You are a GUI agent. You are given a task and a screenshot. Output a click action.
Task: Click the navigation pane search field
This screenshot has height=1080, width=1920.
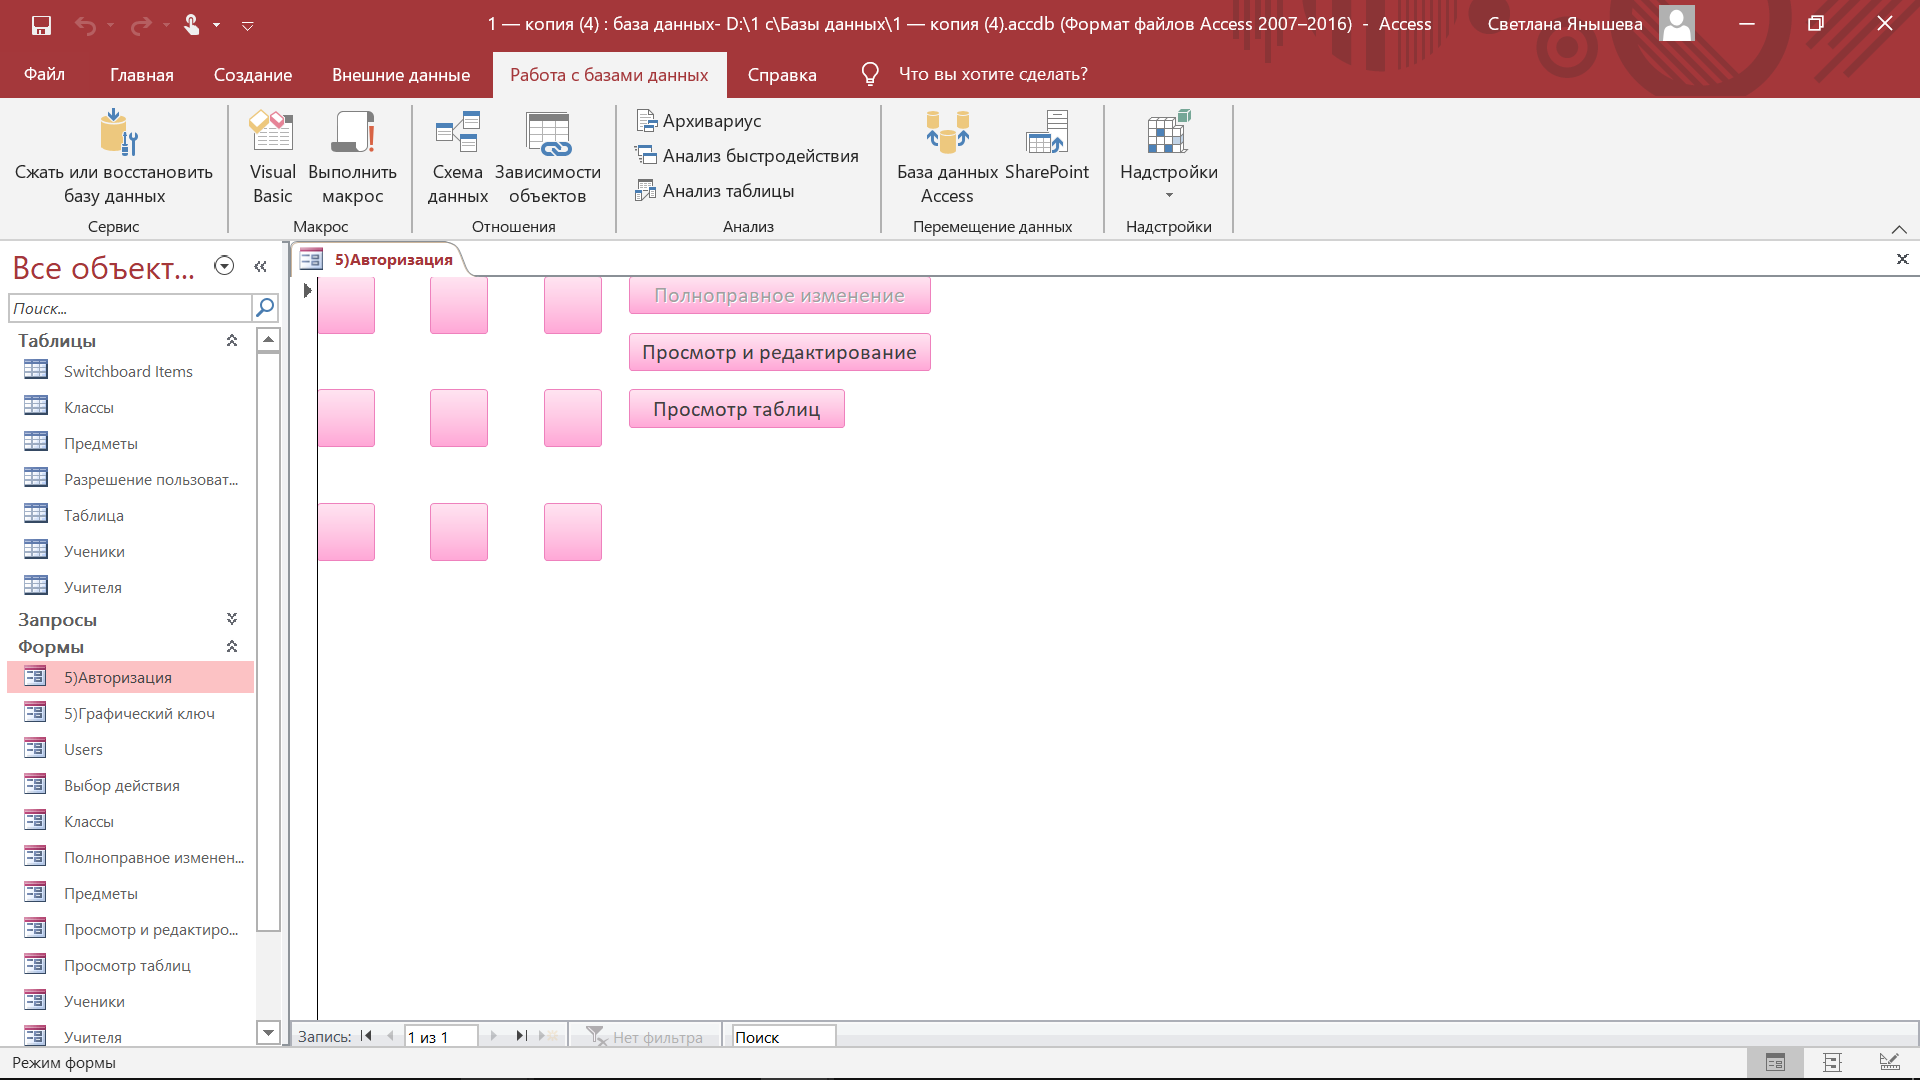point(130,308)
